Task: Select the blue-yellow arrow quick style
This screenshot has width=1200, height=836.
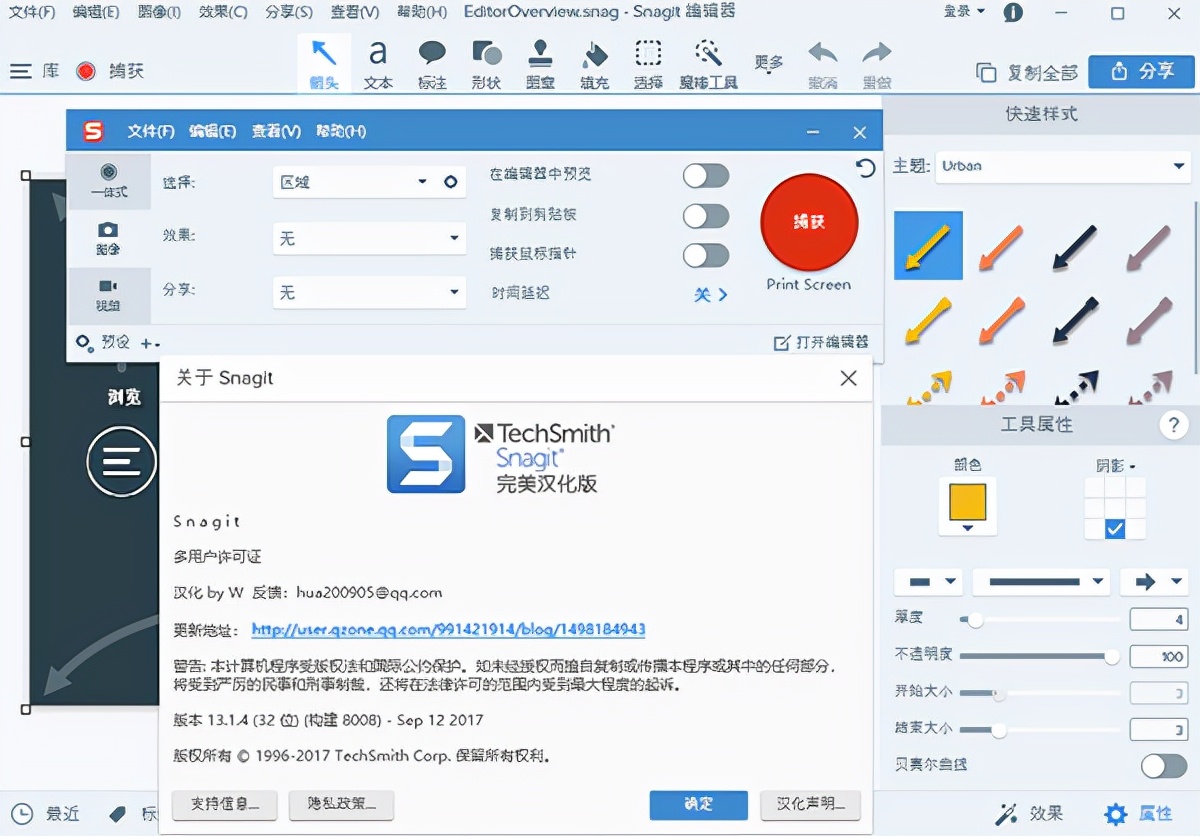Action: point(929,244)
